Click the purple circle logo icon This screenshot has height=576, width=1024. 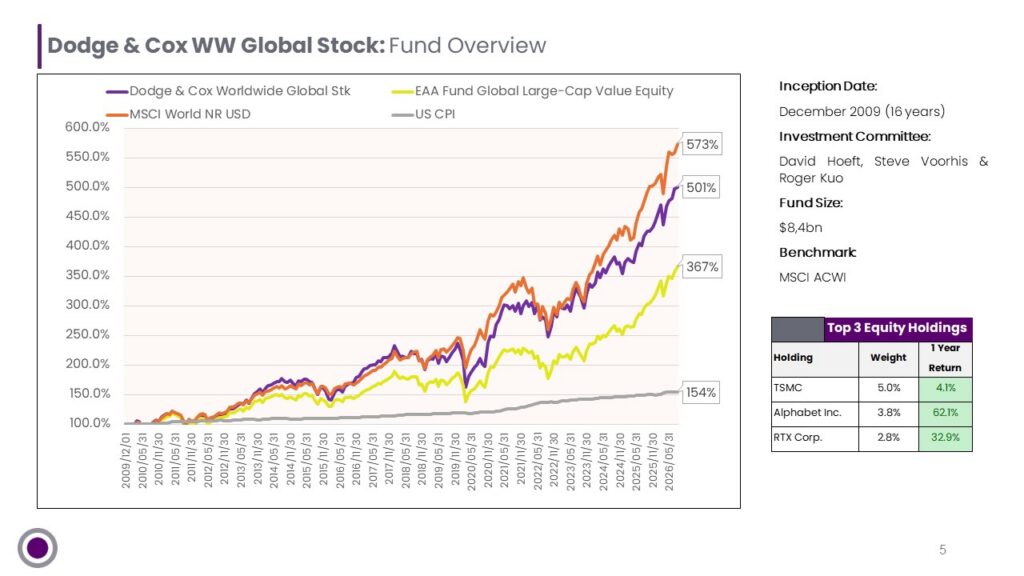coord(37,547)
